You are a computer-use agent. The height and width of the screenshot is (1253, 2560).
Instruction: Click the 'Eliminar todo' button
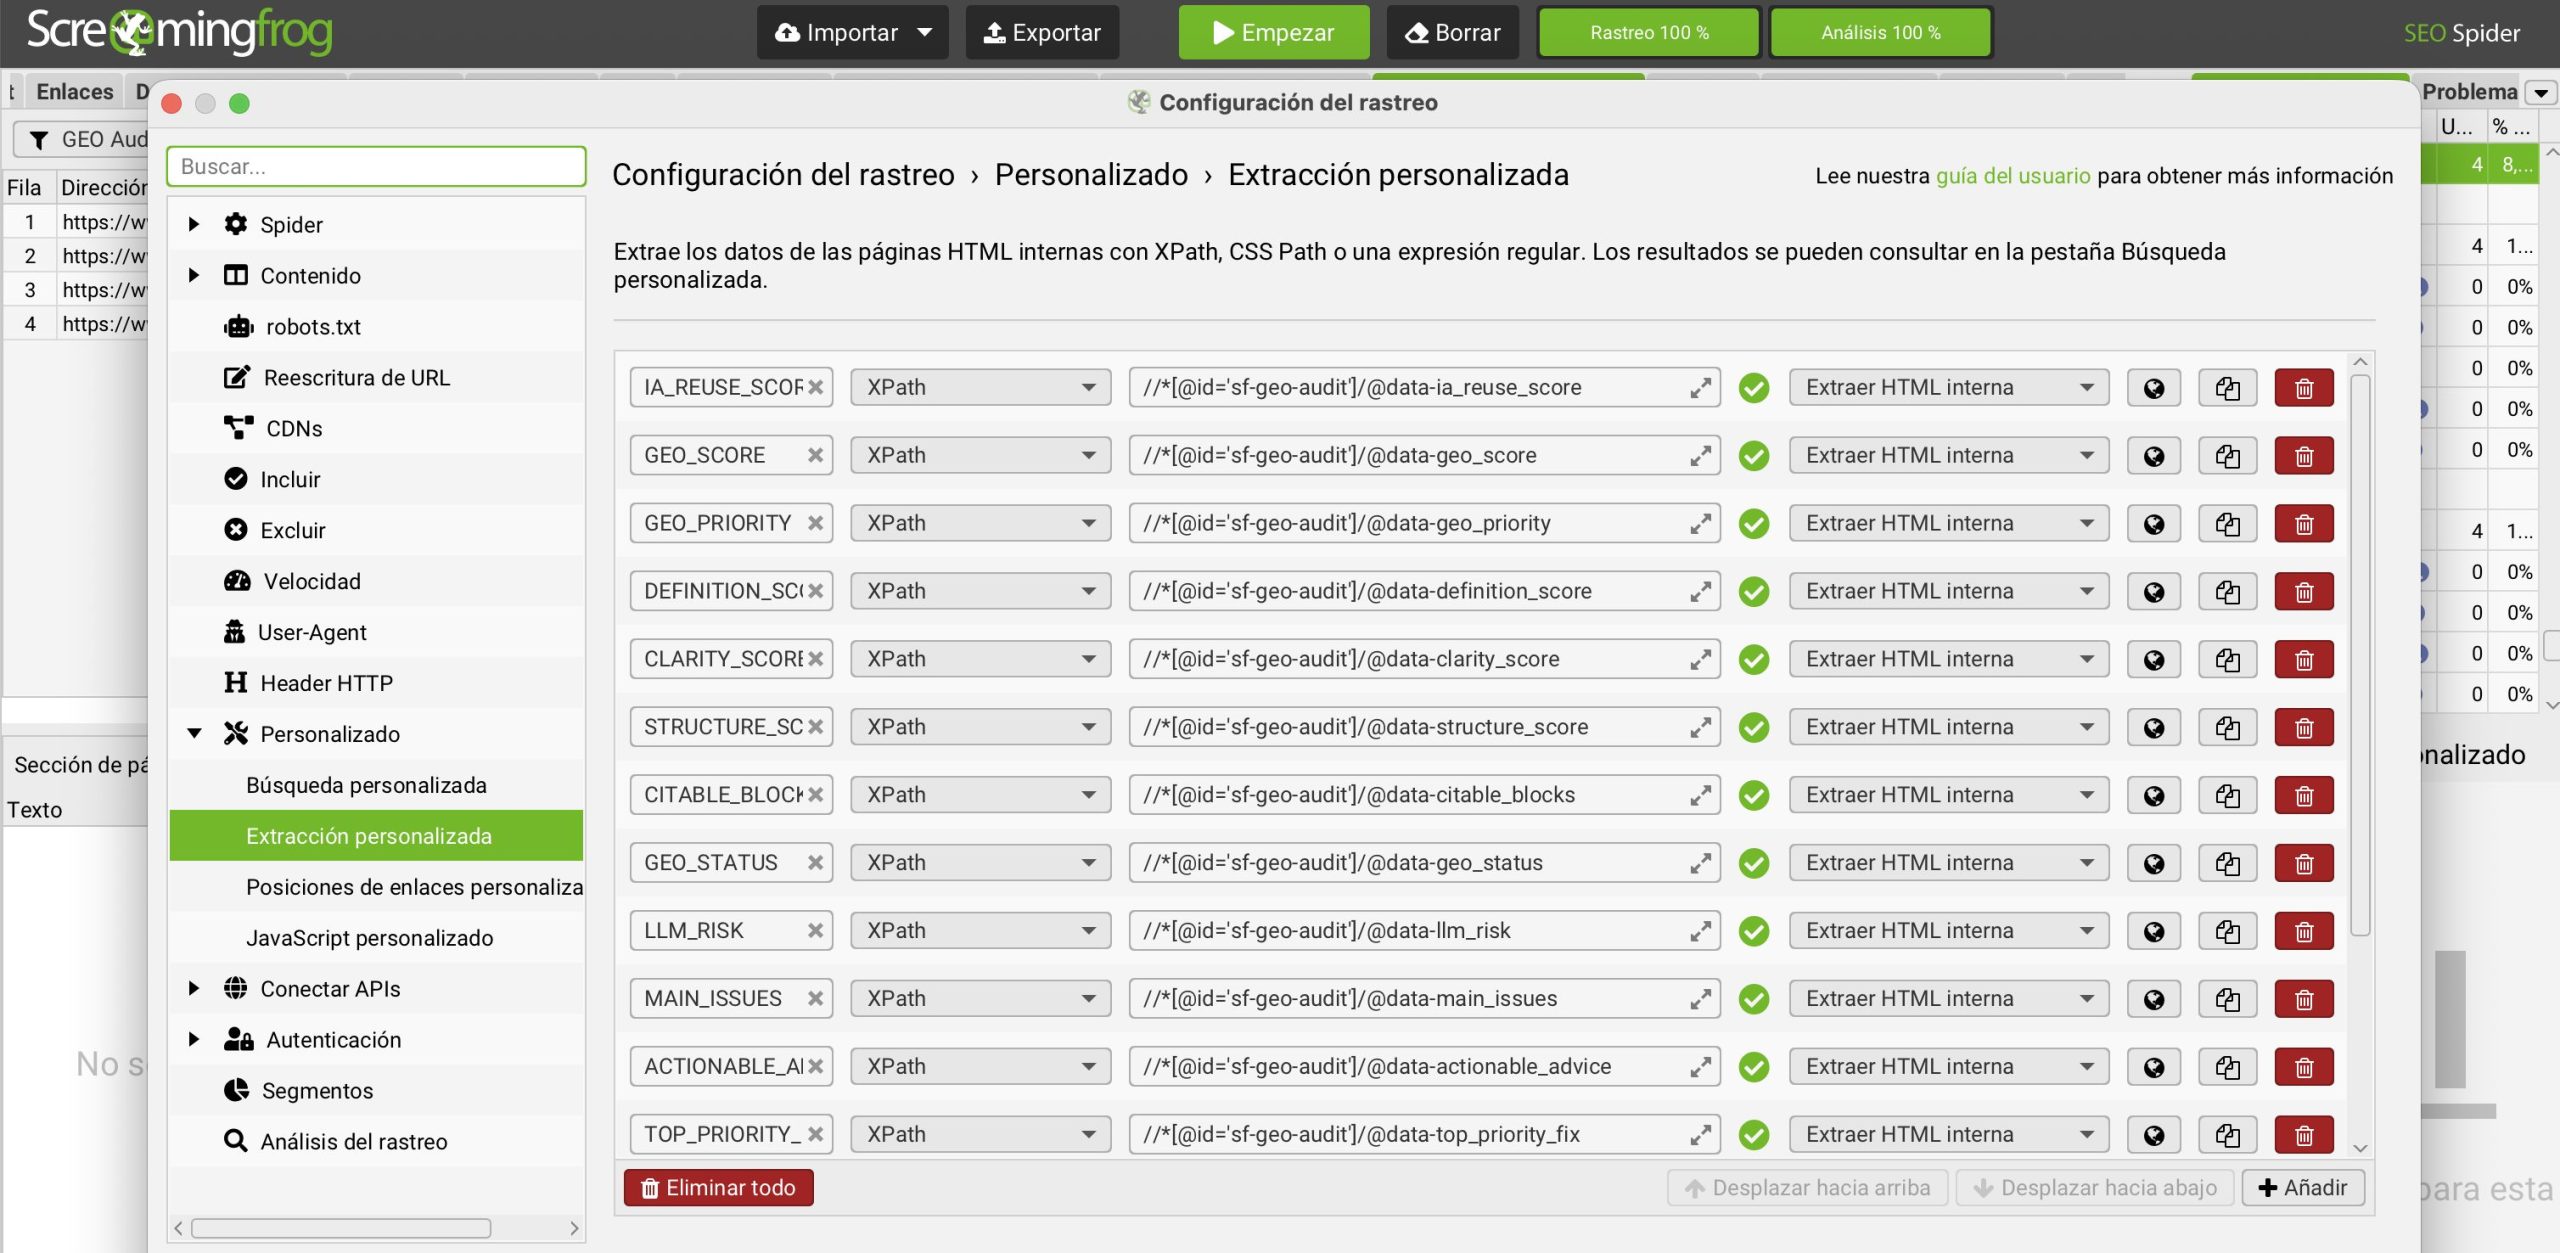click(718, 1188)
